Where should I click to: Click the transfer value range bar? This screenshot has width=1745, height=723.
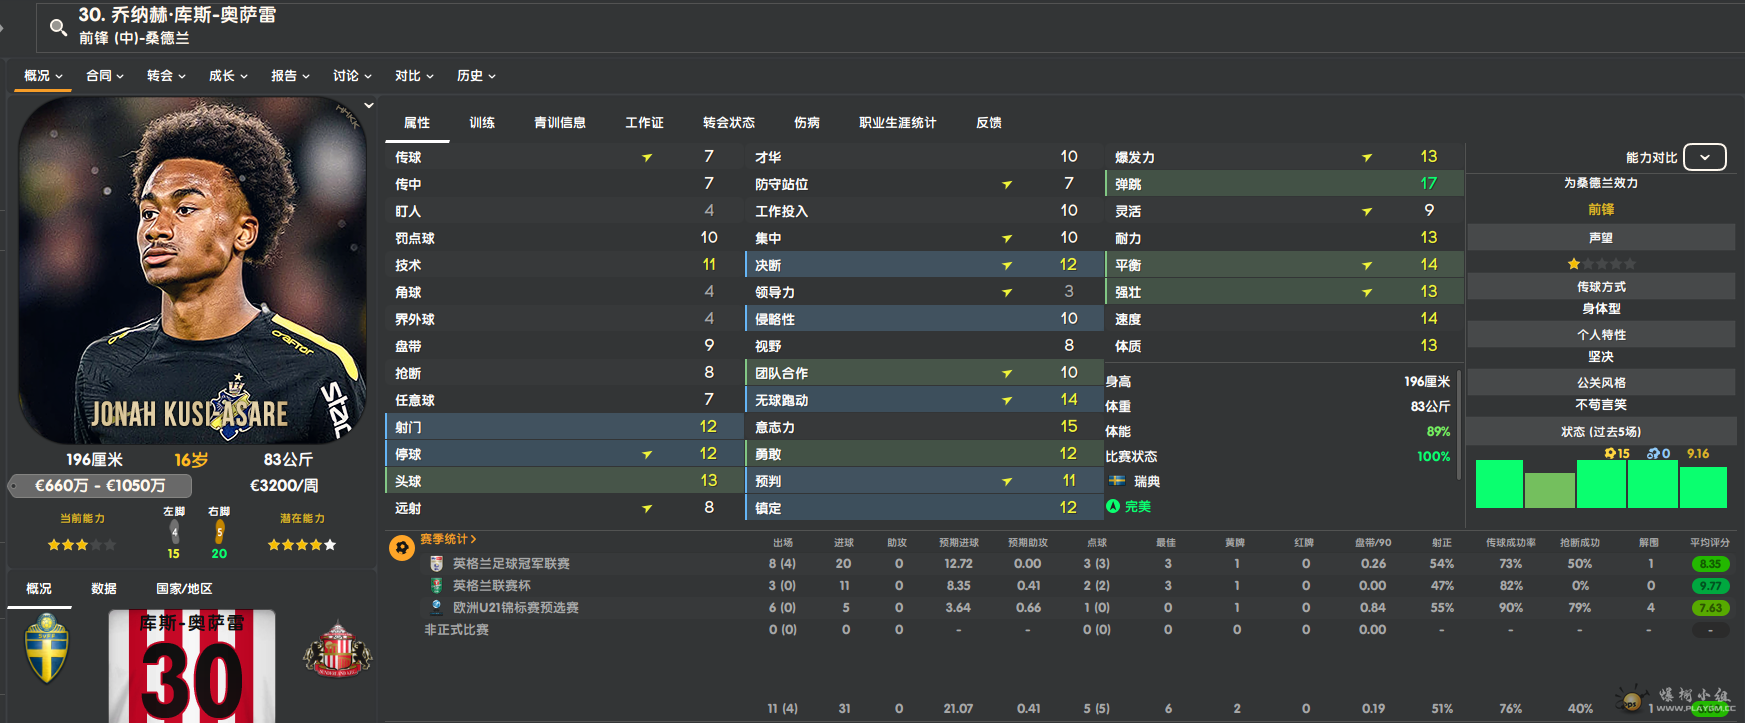click(x=100, y=486)
